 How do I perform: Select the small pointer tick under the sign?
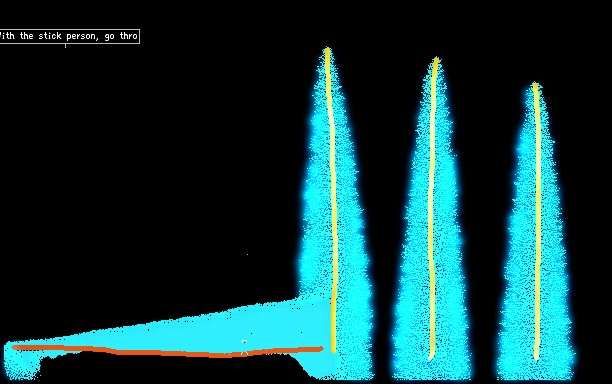65,46
